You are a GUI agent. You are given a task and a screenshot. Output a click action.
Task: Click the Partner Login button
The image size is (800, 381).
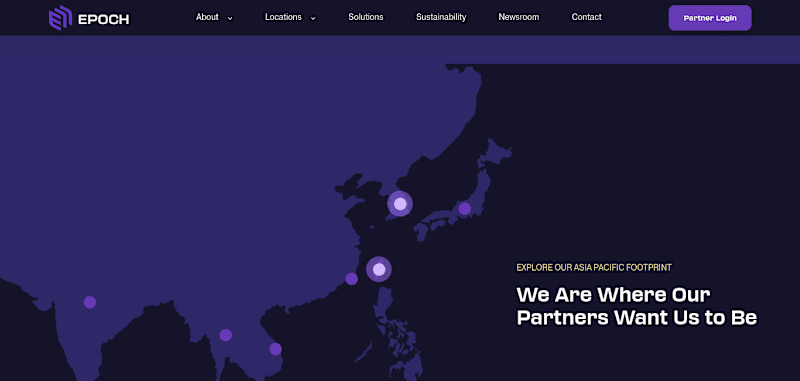(x=710, y=18)
